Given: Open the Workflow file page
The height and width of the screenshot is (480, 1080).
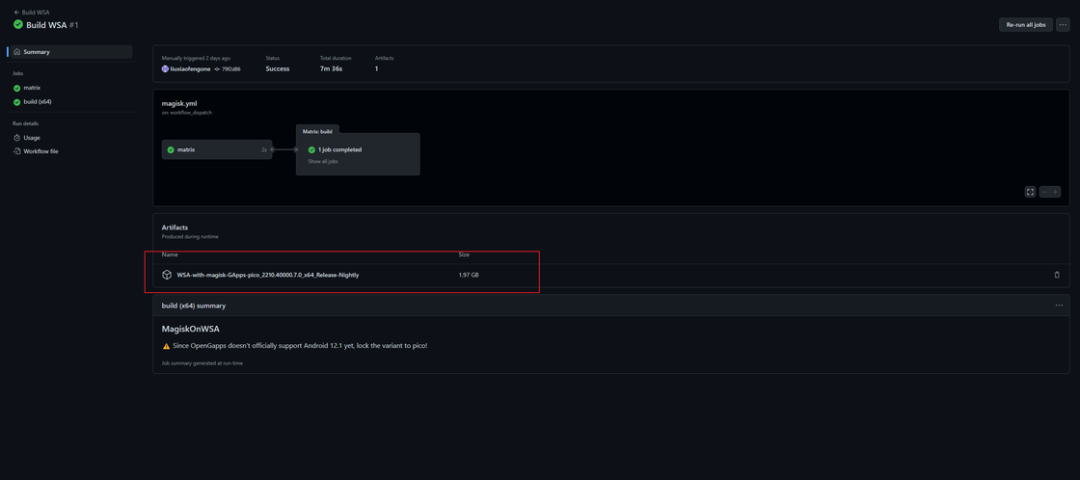Looking at the screenshot, I should 41,151.
